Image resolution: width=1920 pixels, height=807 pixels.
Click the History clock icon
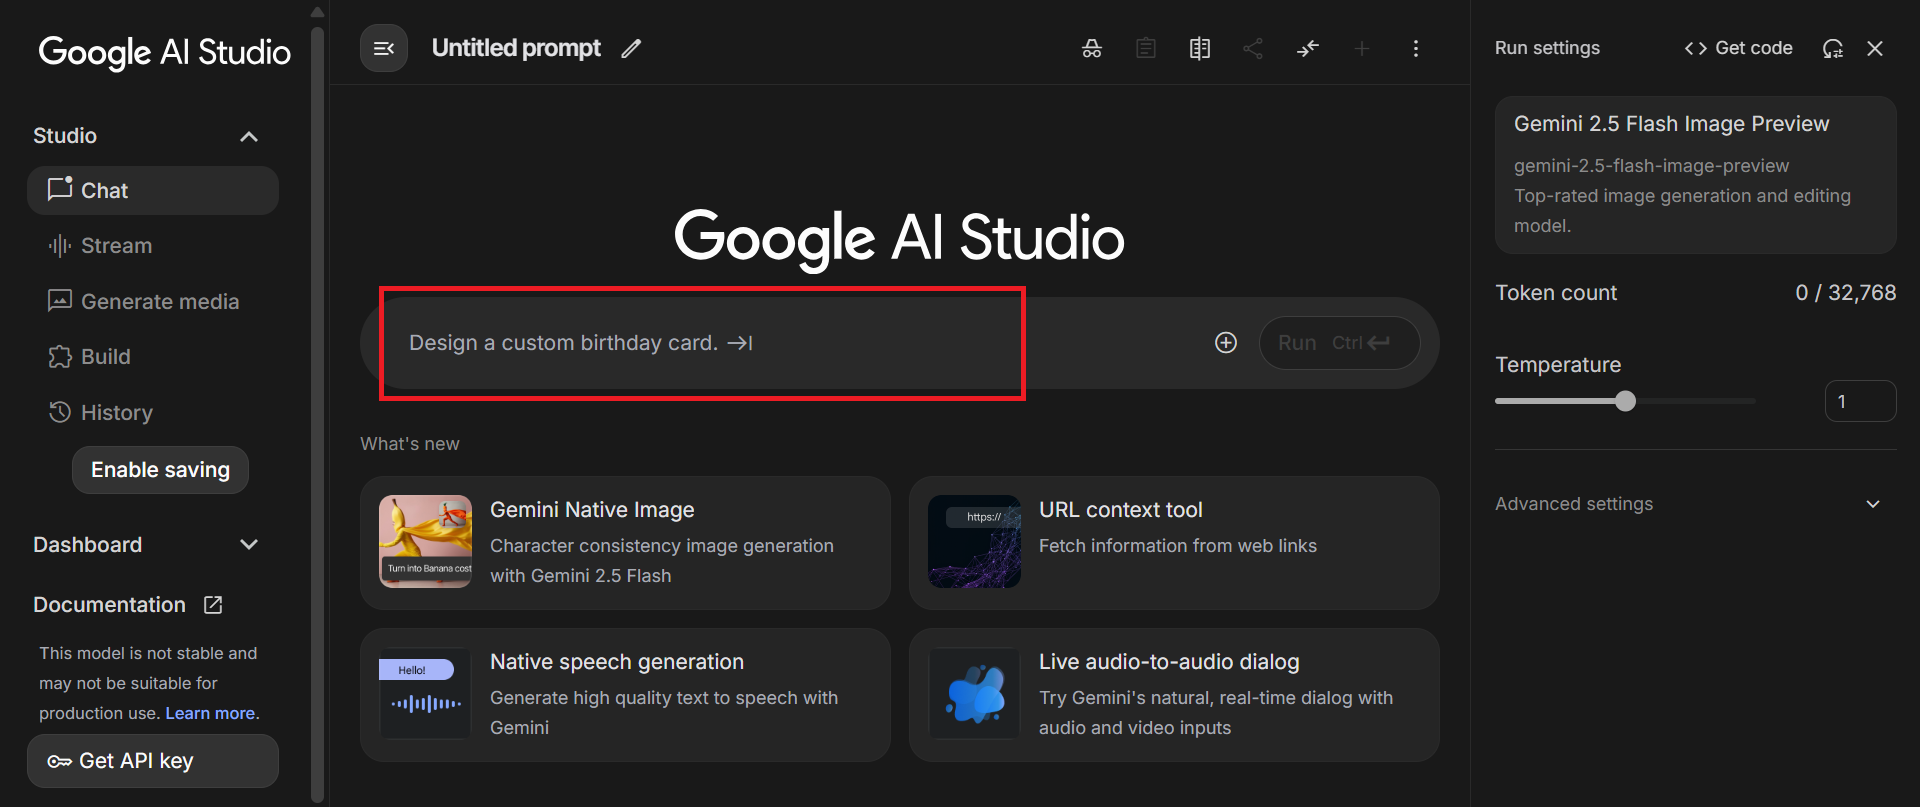tap(60, 412)
